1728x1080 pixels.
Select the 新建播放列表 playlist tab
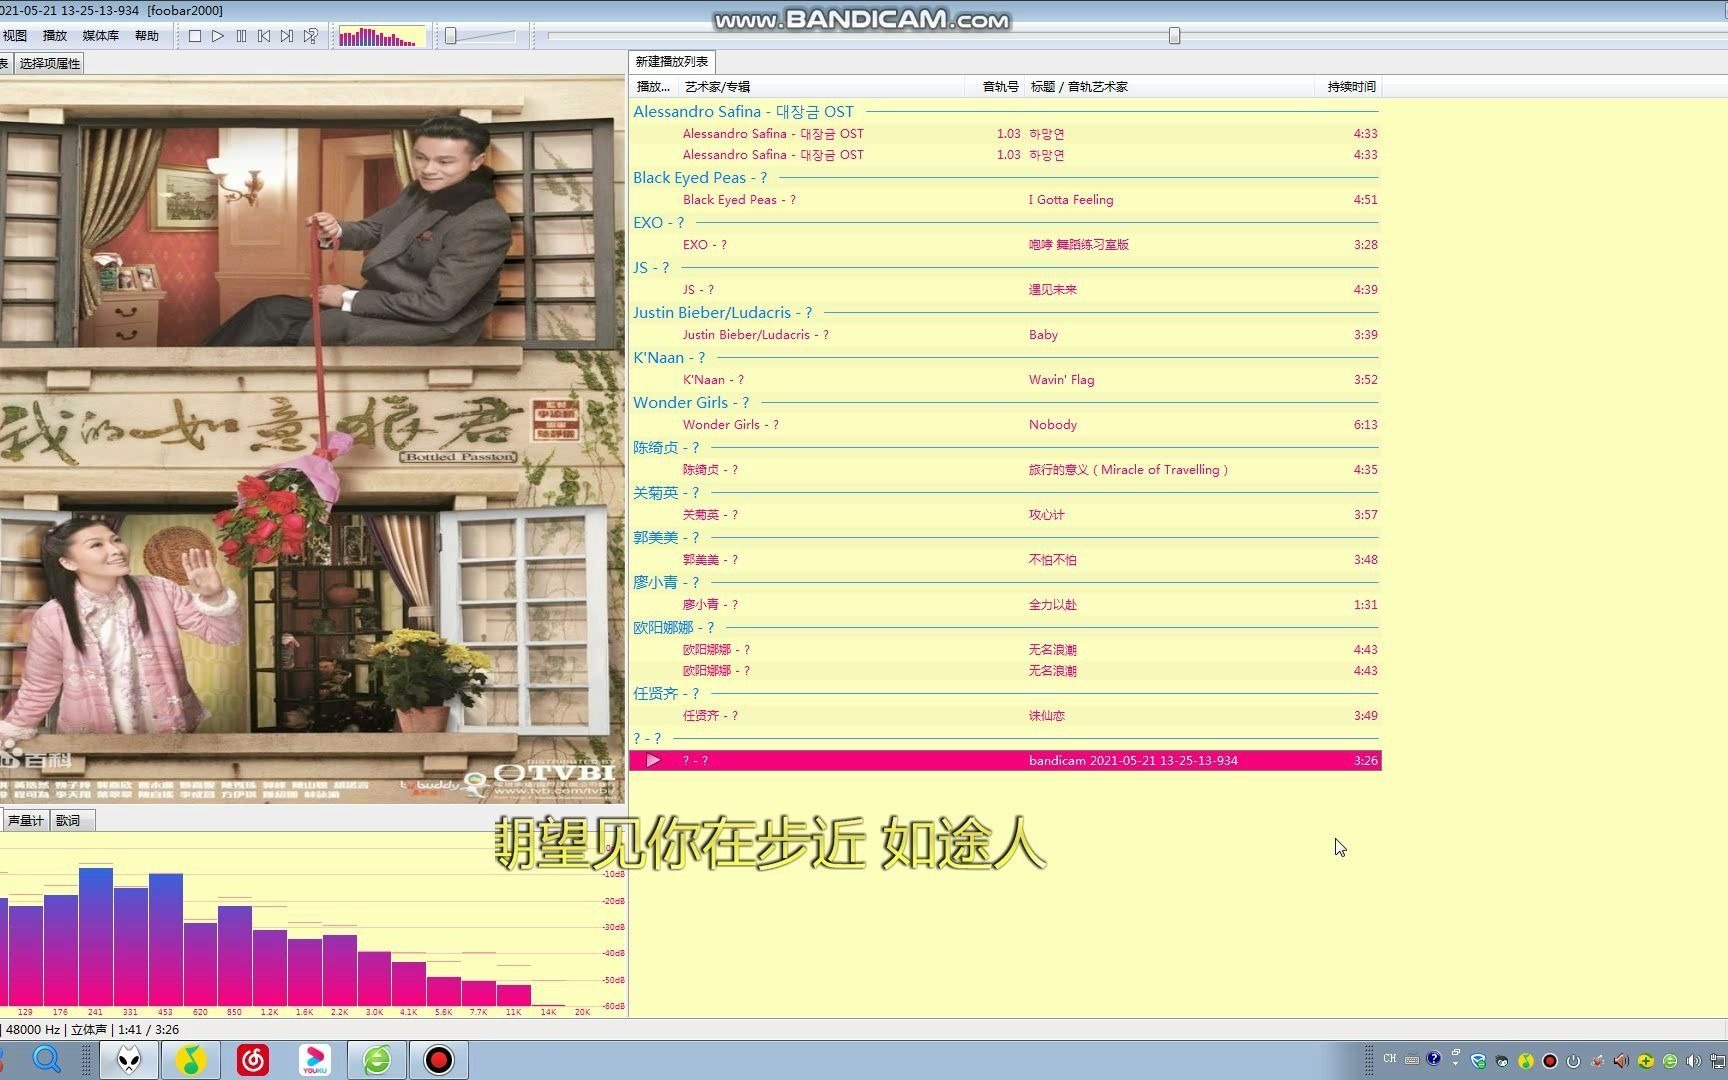point(671,62)
